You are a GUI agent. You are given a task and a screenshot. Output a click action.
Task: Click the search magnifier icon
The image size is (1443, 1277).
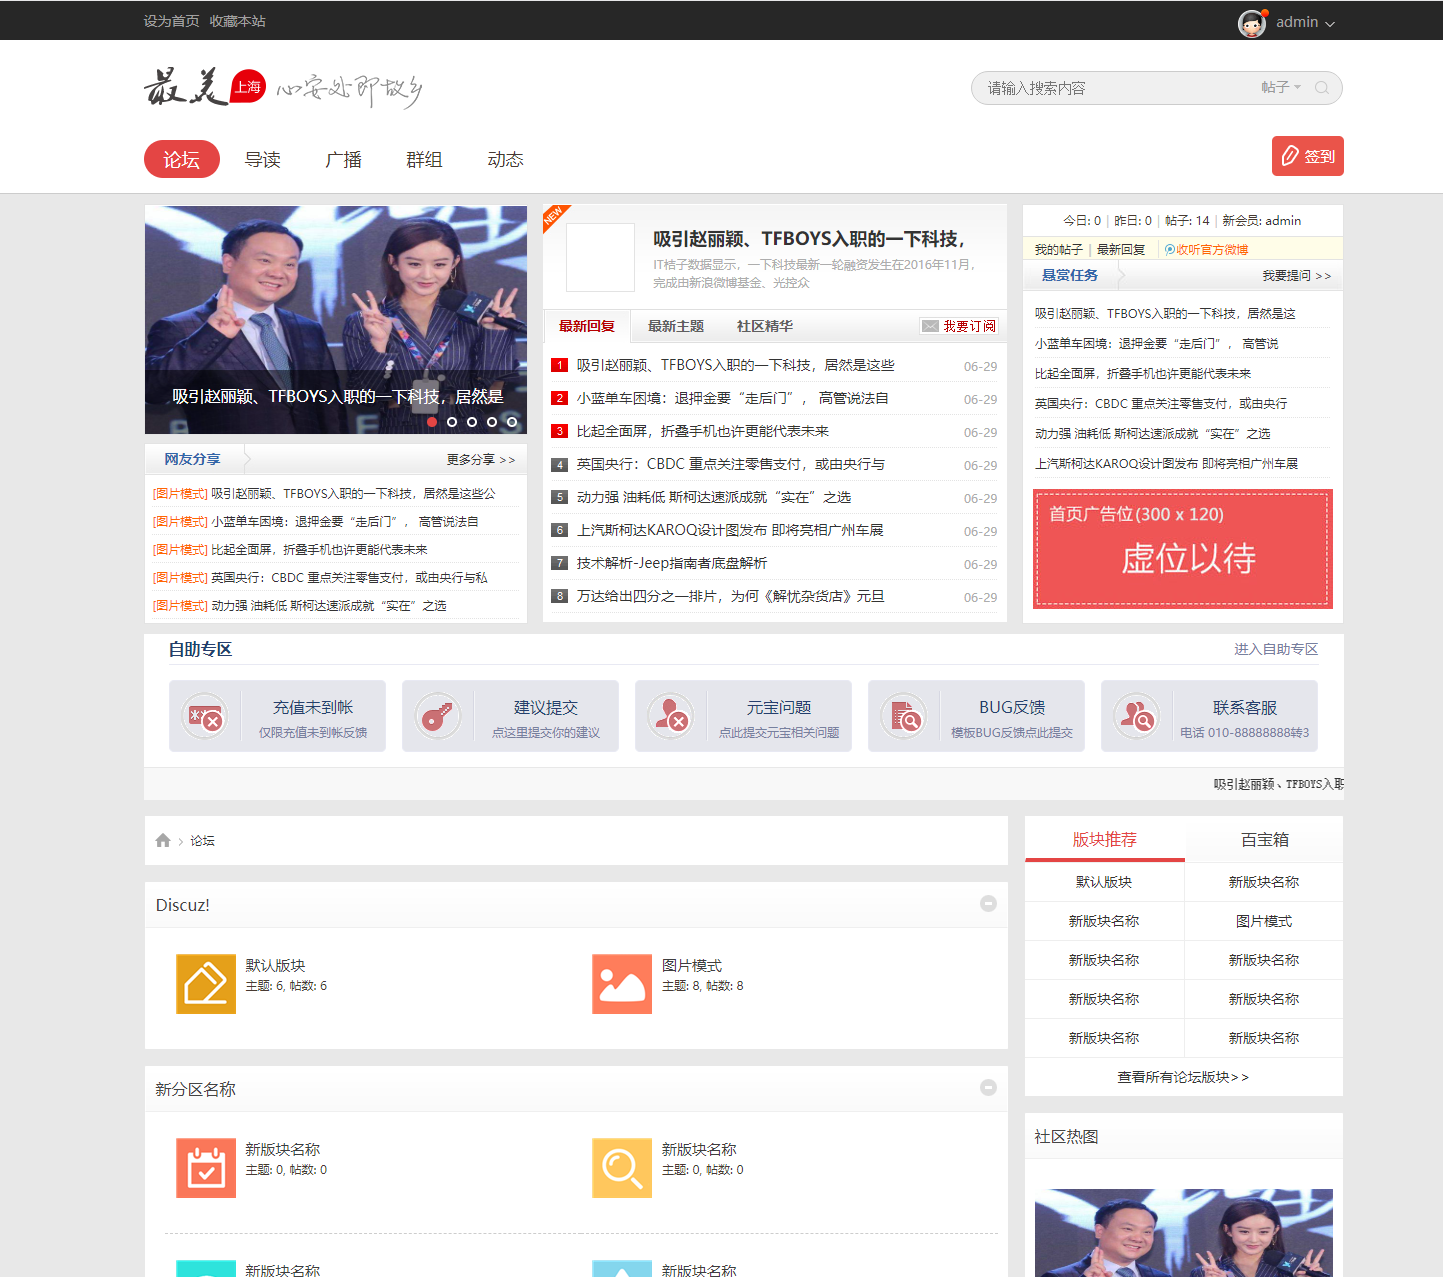click(x=1321, y=88)
